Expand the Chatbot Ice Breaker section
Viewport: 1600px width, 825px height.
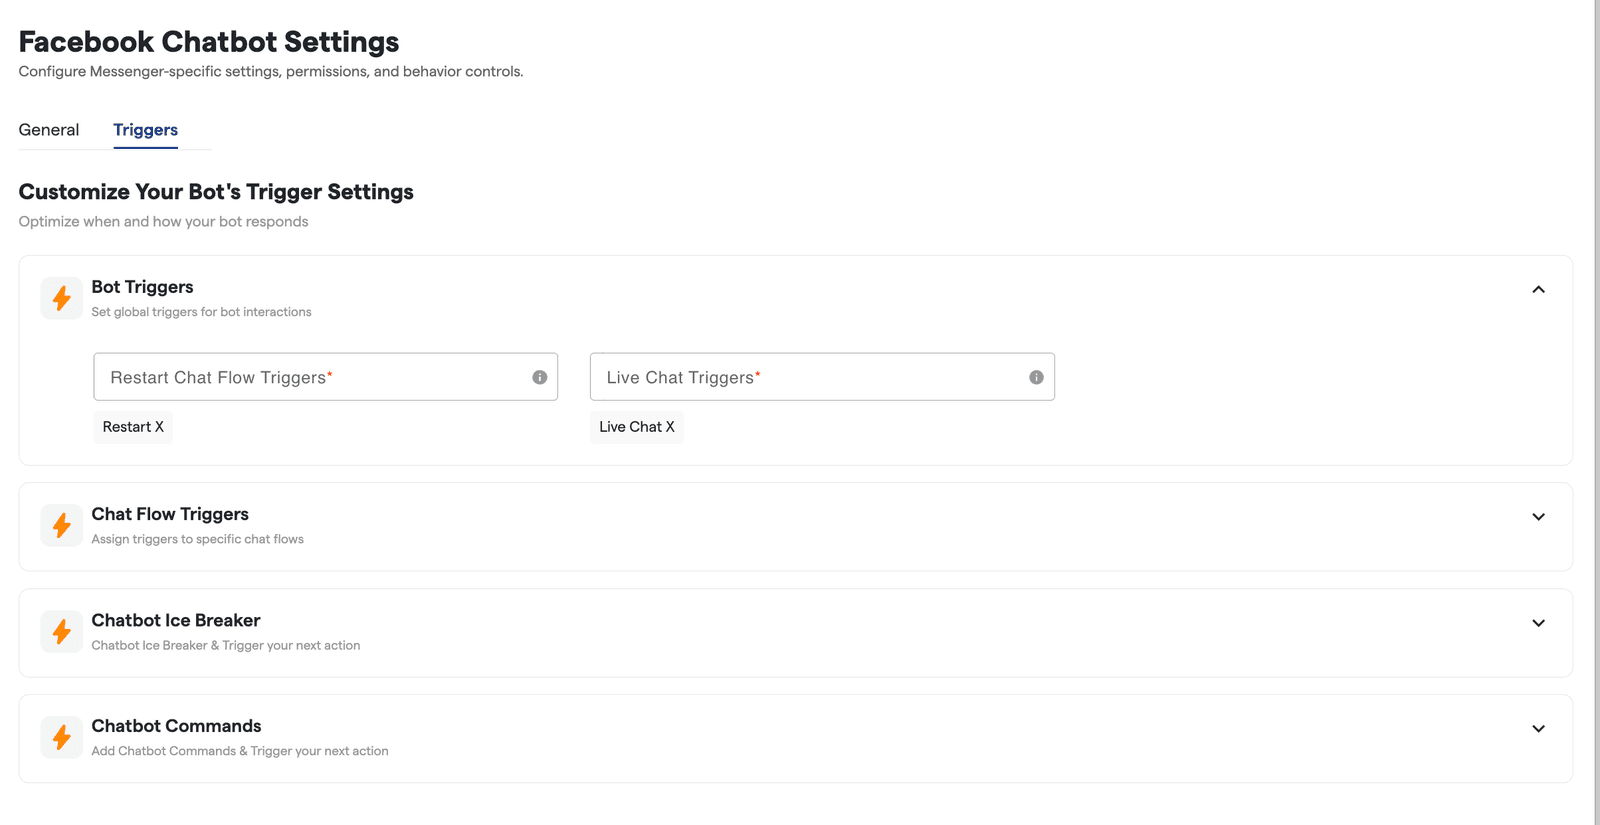pyautogui.click(x=1538, y=623)
